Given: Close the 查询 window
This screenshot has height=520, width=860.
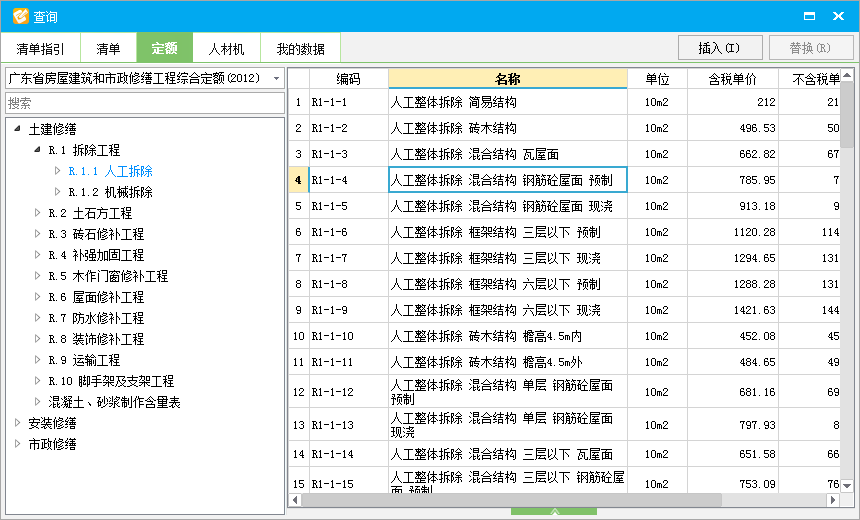Looking at the screenshot, I should (x=838, y=16).
